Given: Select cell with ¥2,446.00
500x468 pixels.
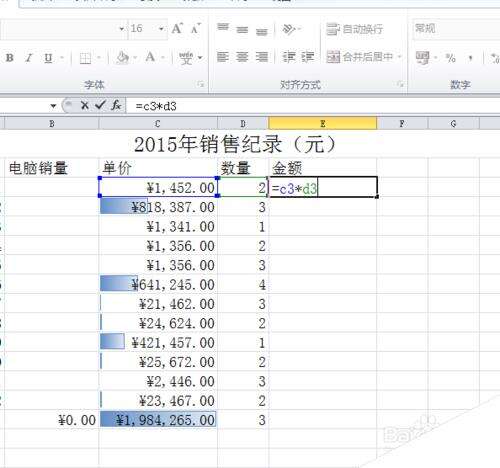Looking at the screenshot, I should pos(158,381).
